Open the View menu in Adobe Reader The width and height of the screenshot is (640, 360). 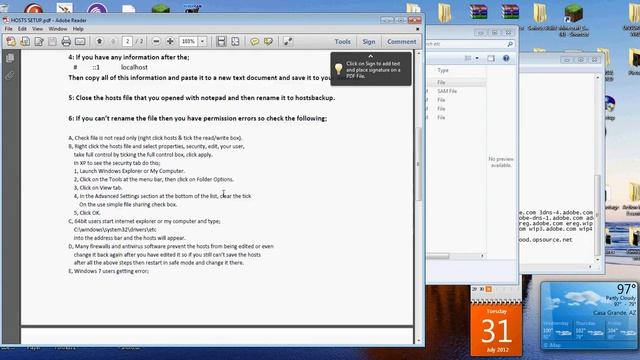click(37, 29)
